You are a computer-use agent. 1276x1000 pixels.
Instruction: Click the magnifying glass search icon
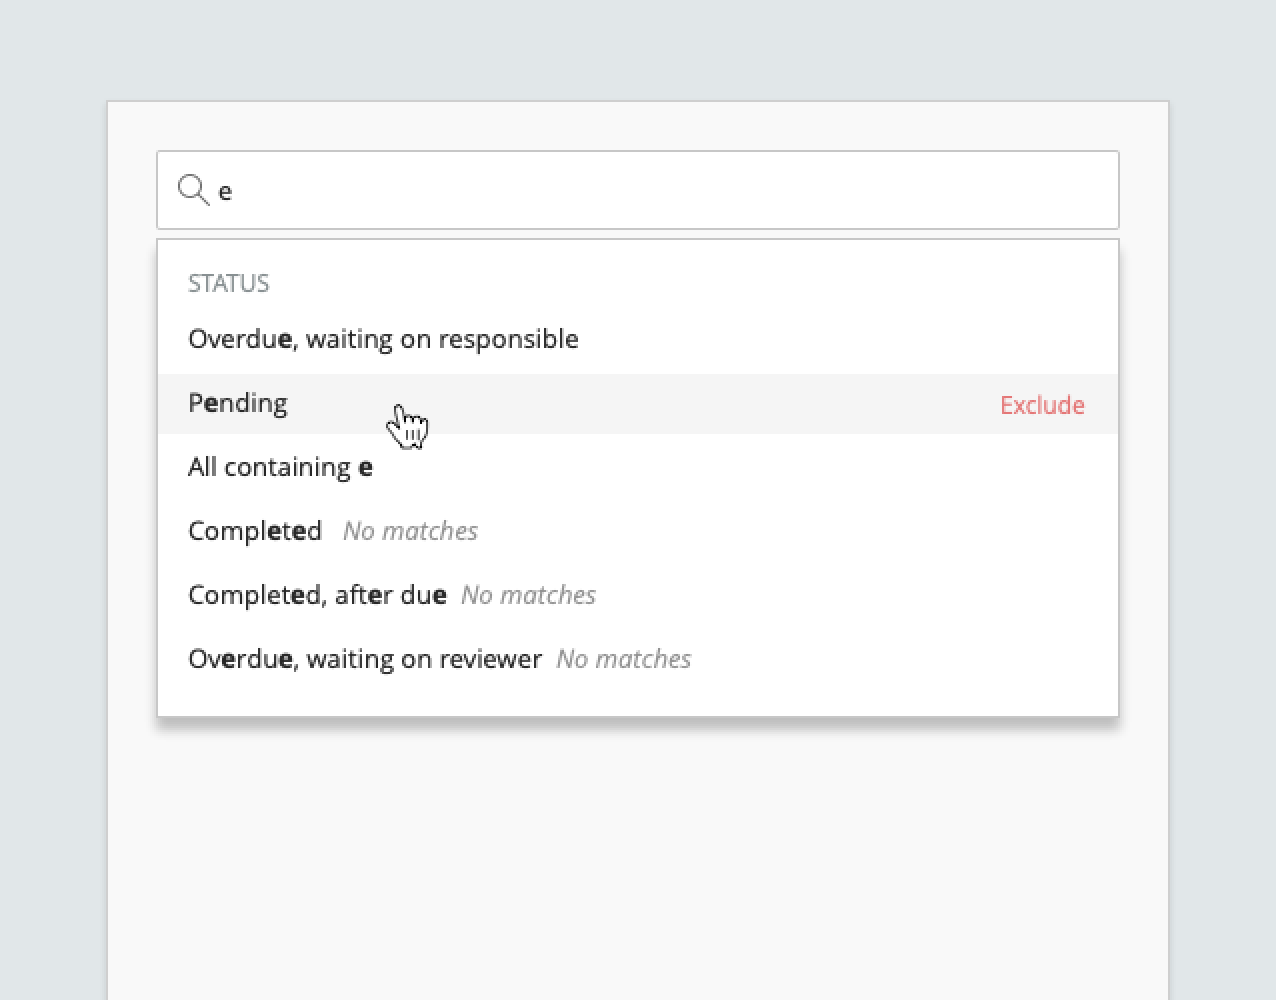pos(192,189)
